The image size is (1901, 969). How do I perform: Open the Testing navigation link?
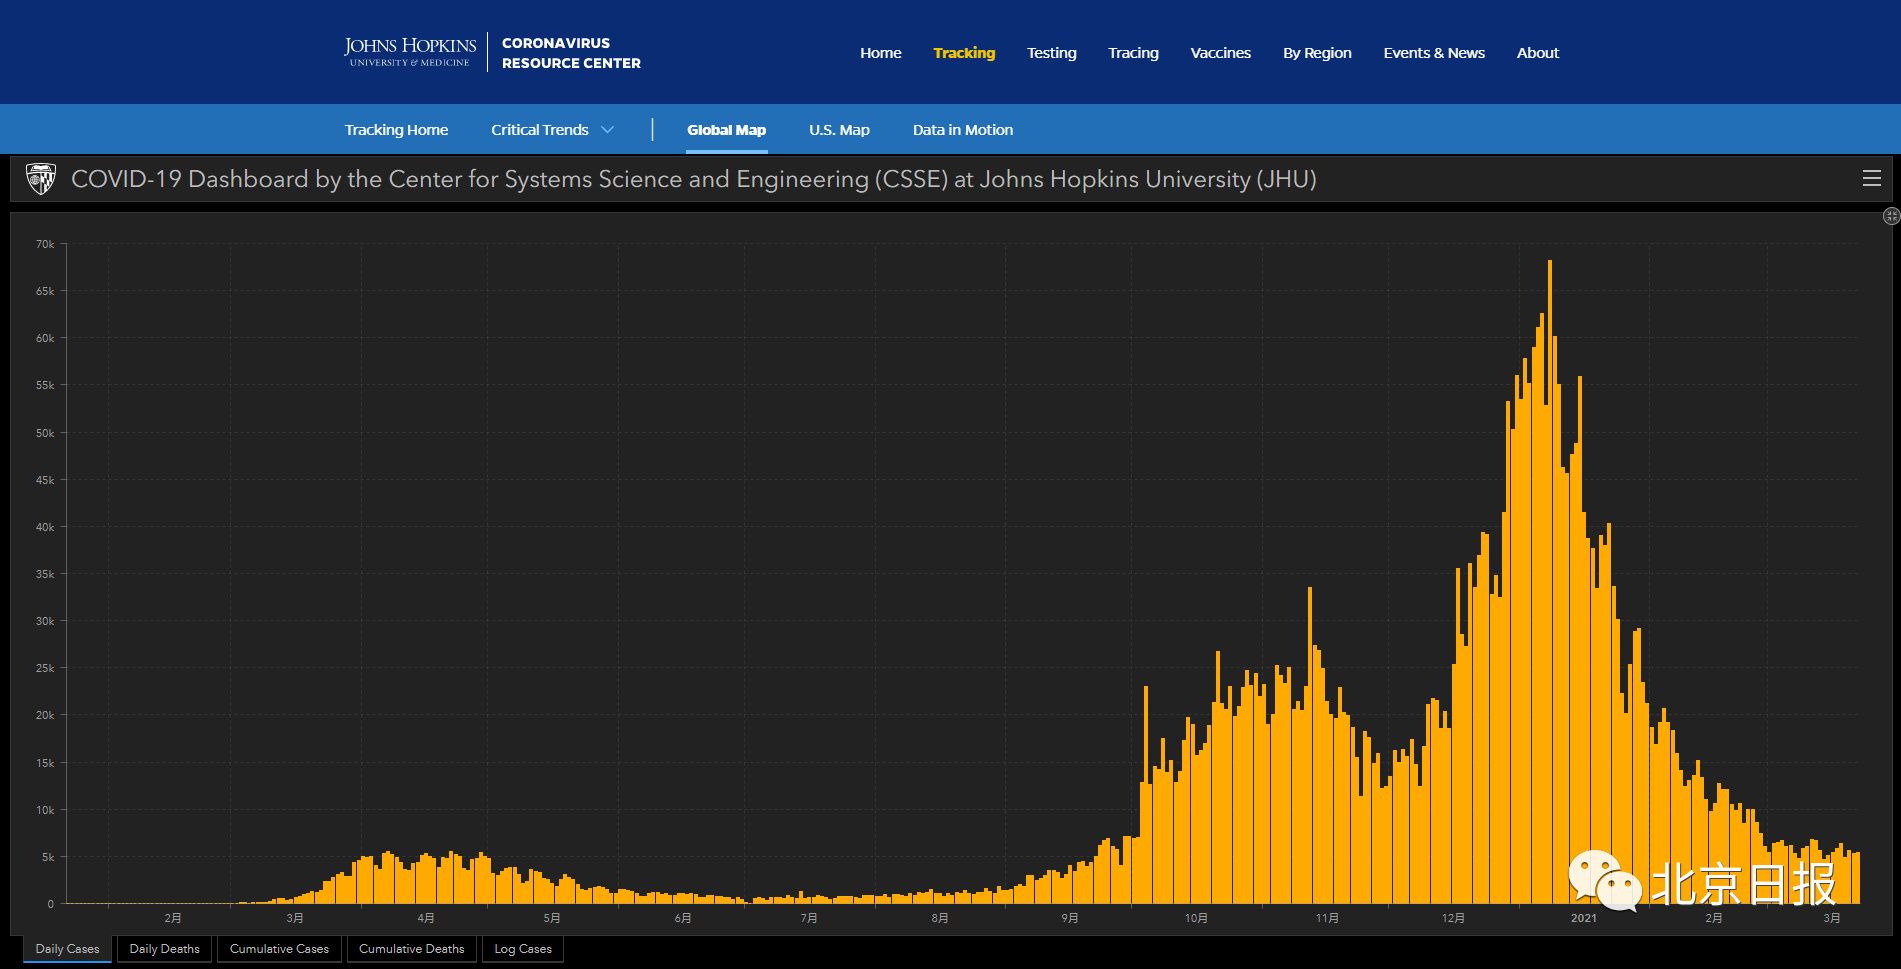click(x=1051, y=53)
